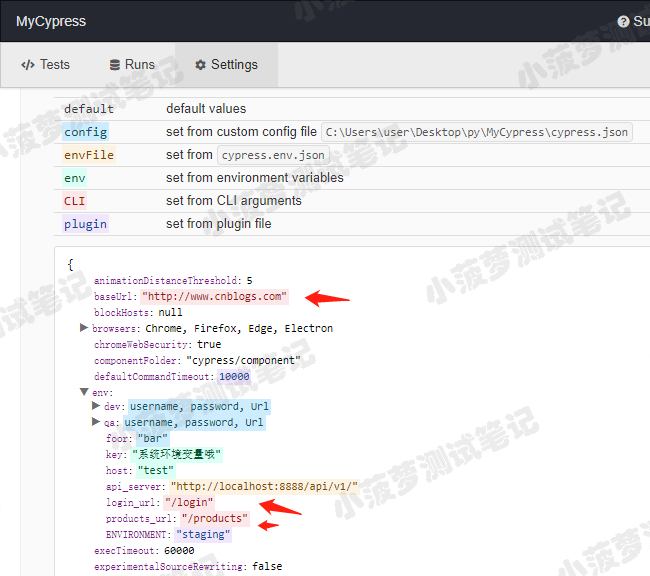This screenshot has width=650, height=576.
Task: Click the database icon beside Runs
Action: click(114, 65)
